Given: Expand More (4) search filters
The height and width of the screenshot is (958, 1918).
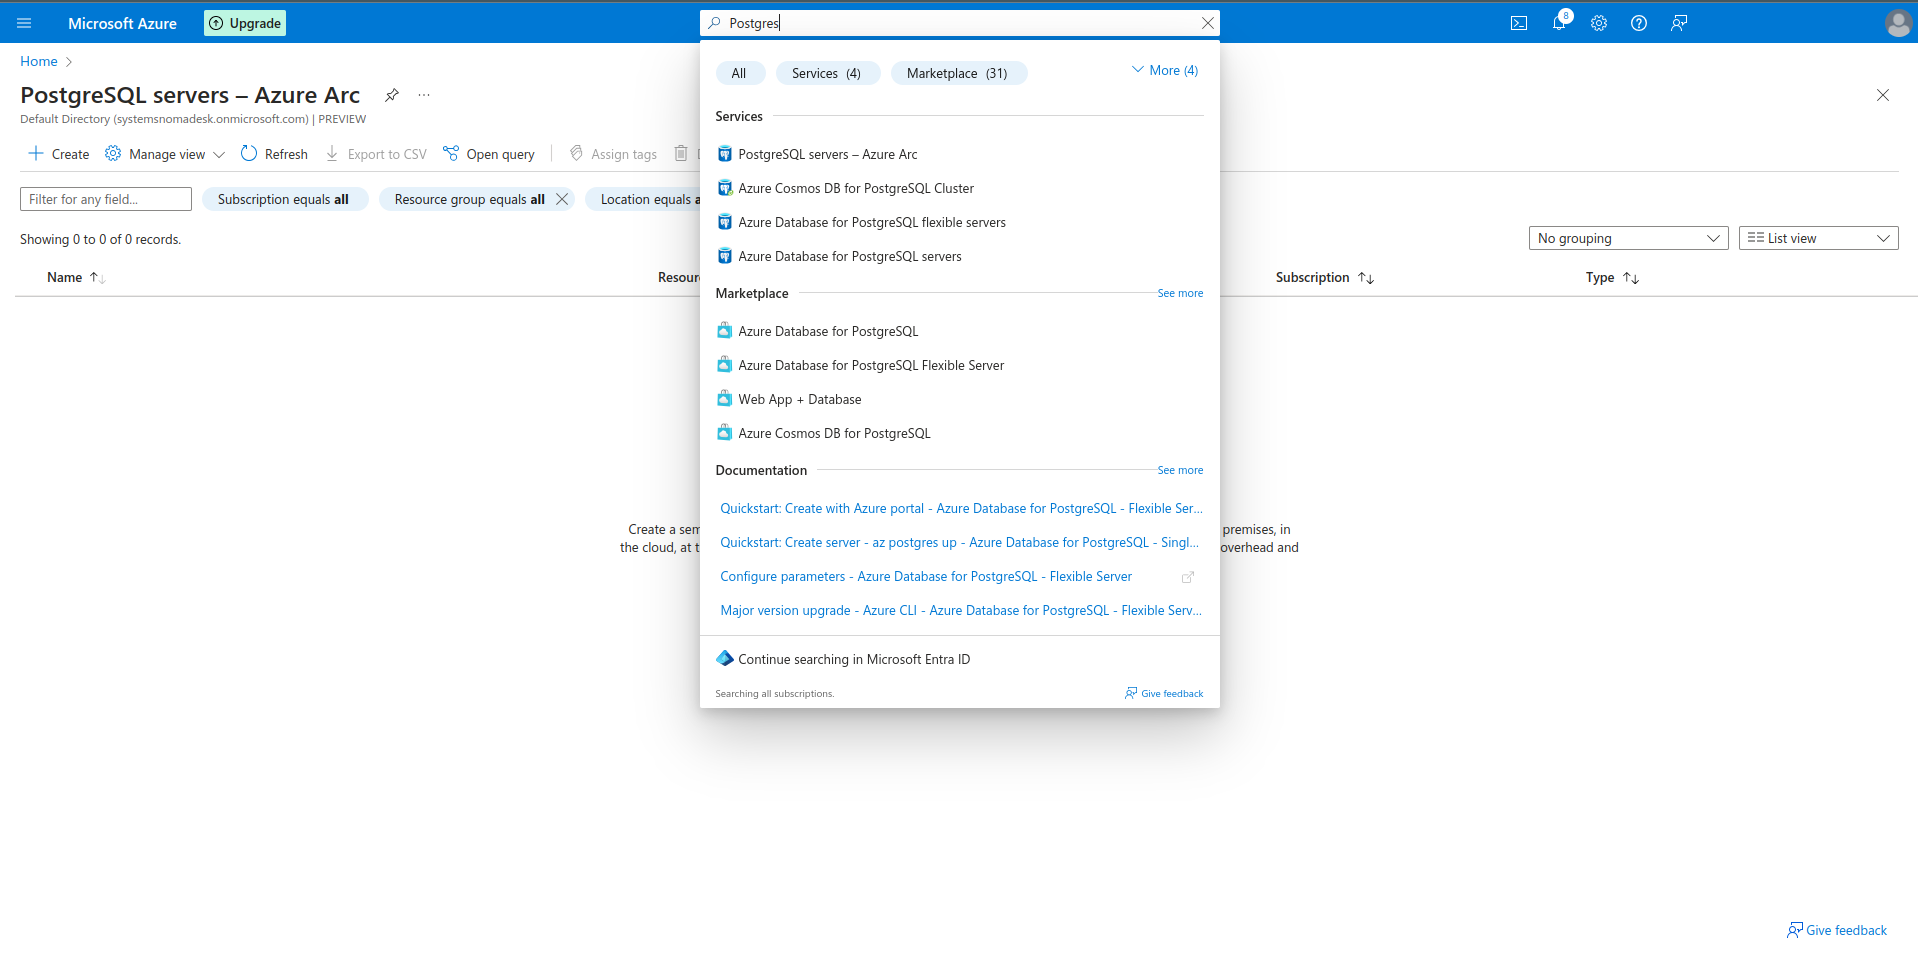Looking at the screenshot, I should pos(1165,70).
